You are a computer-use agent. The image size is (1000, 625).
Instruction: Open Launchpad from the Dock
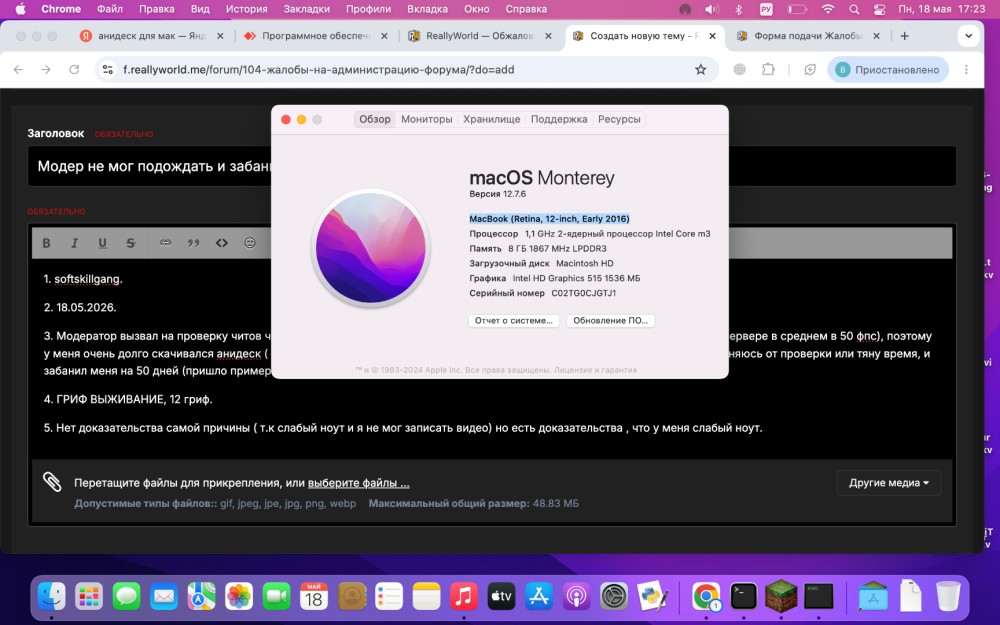click(89, 596)
